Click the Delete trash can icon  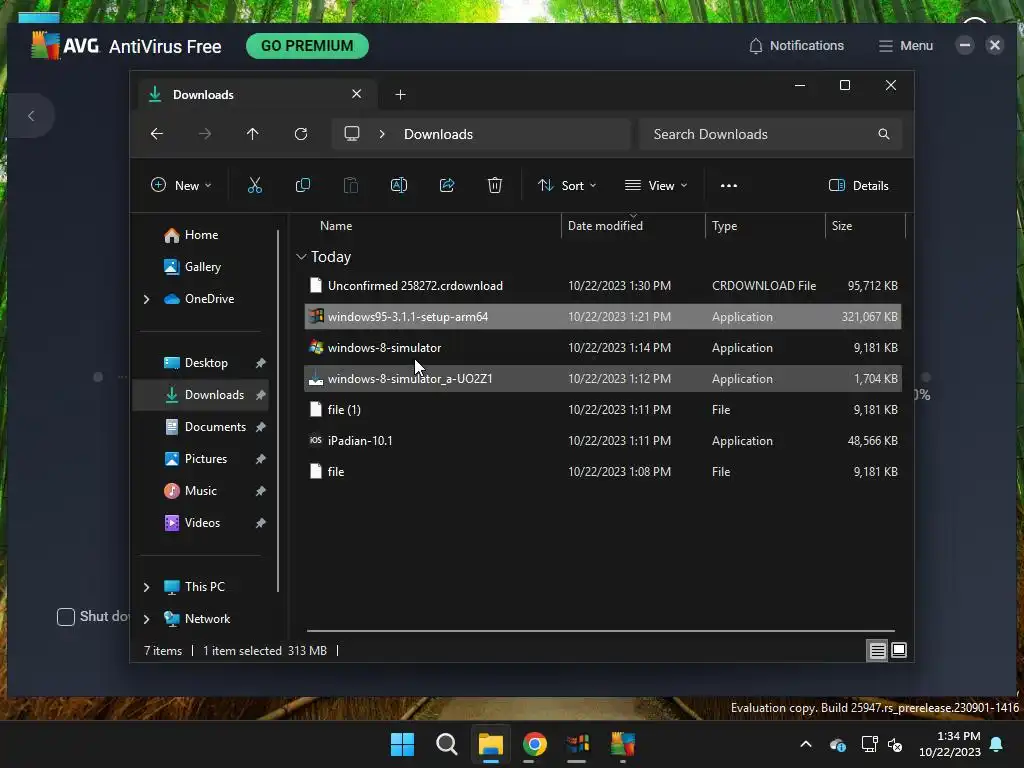pyautogui.click(x=495, y=185)
